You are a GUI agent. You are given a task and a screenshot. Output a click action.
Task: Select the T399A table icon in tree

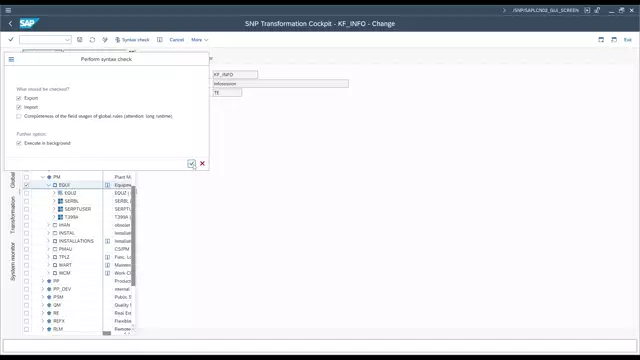pyautogui.click(x=60, y=217)
